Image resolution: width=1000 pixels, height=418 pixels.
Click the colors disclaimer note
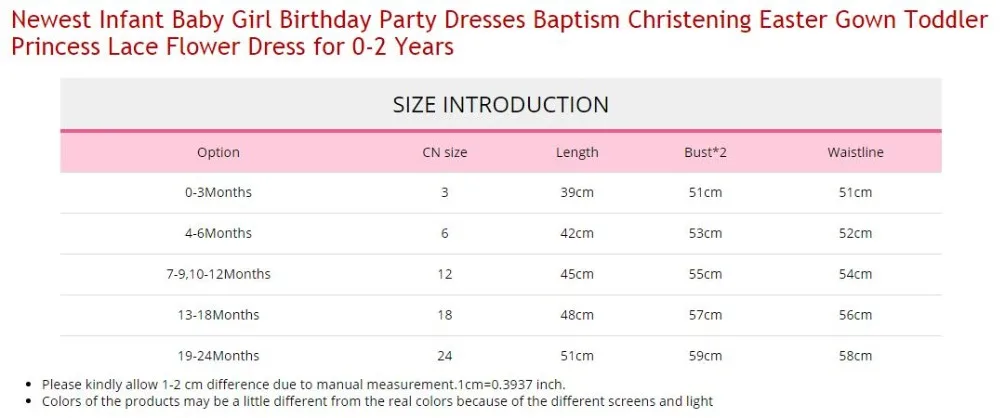pyautogui.click(x=378, y=401)
